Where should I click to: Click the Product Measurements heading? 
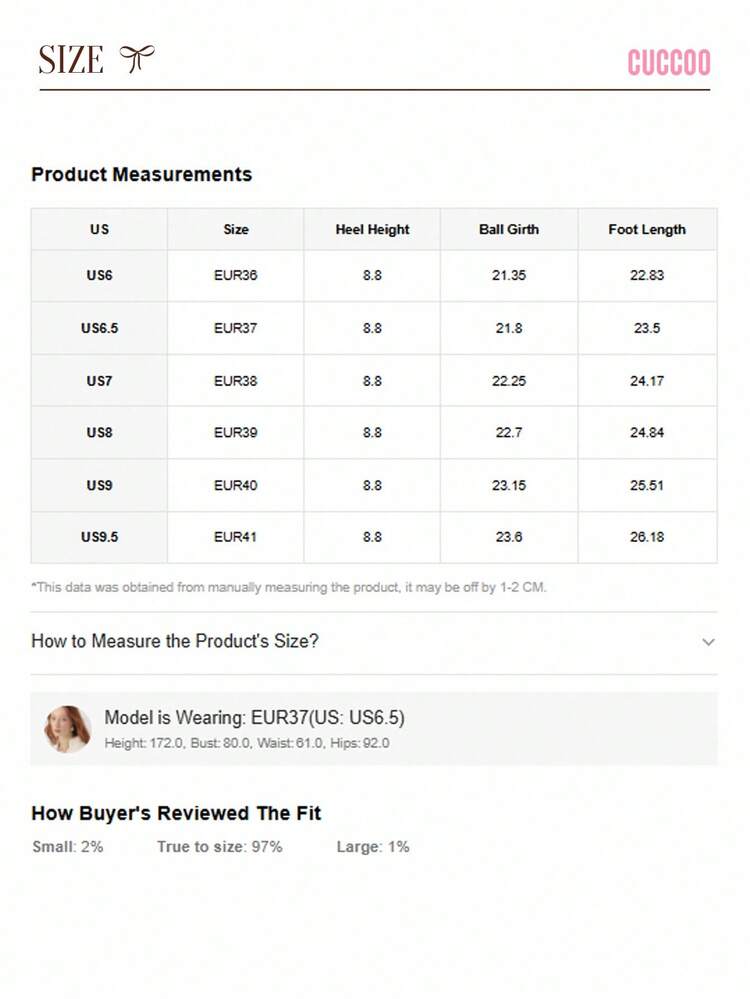click(x=141, y=175)
